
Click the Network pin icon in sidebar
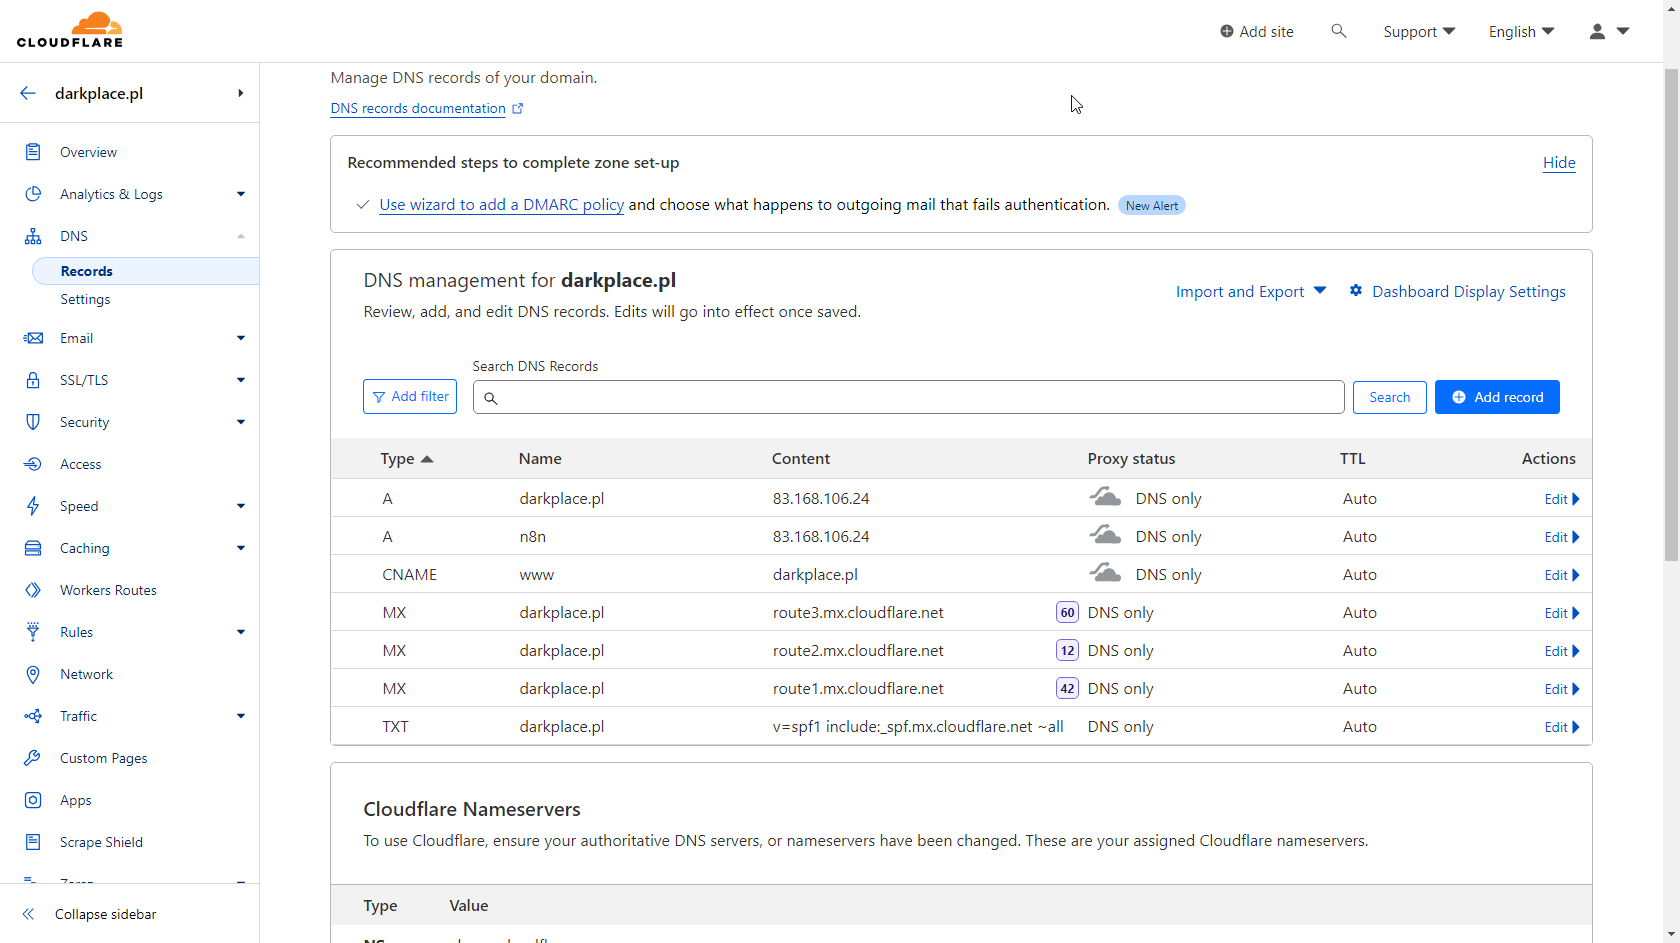[x=33, y=674]
